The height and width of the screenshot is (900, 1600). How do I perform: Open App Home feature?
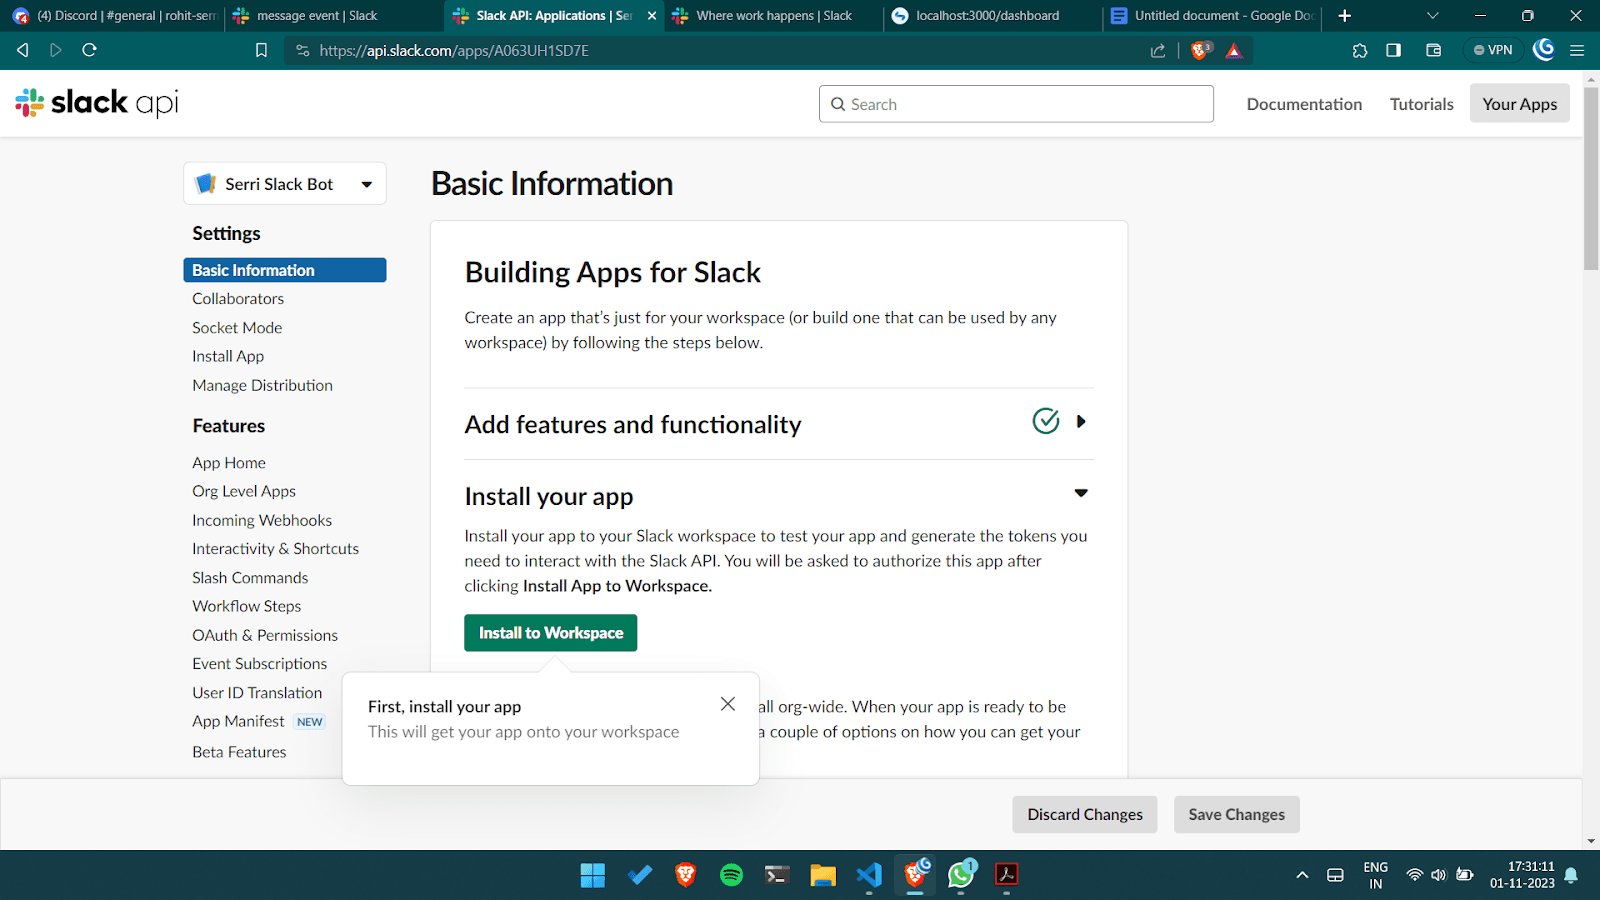pos(229,463)
